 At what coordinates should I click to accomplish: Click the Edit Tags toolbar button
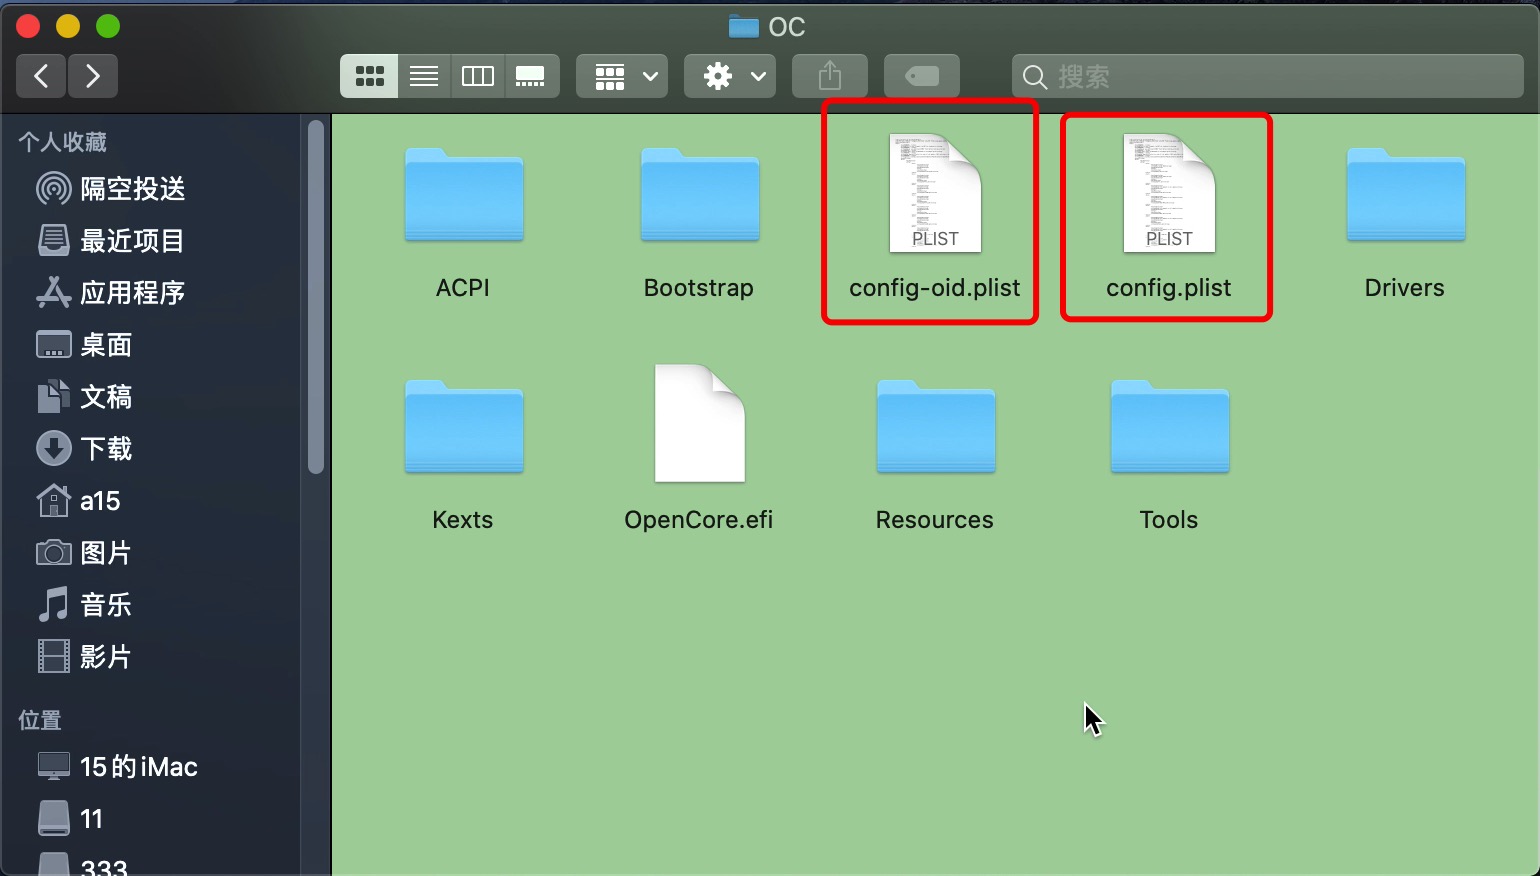pos(922,76)
